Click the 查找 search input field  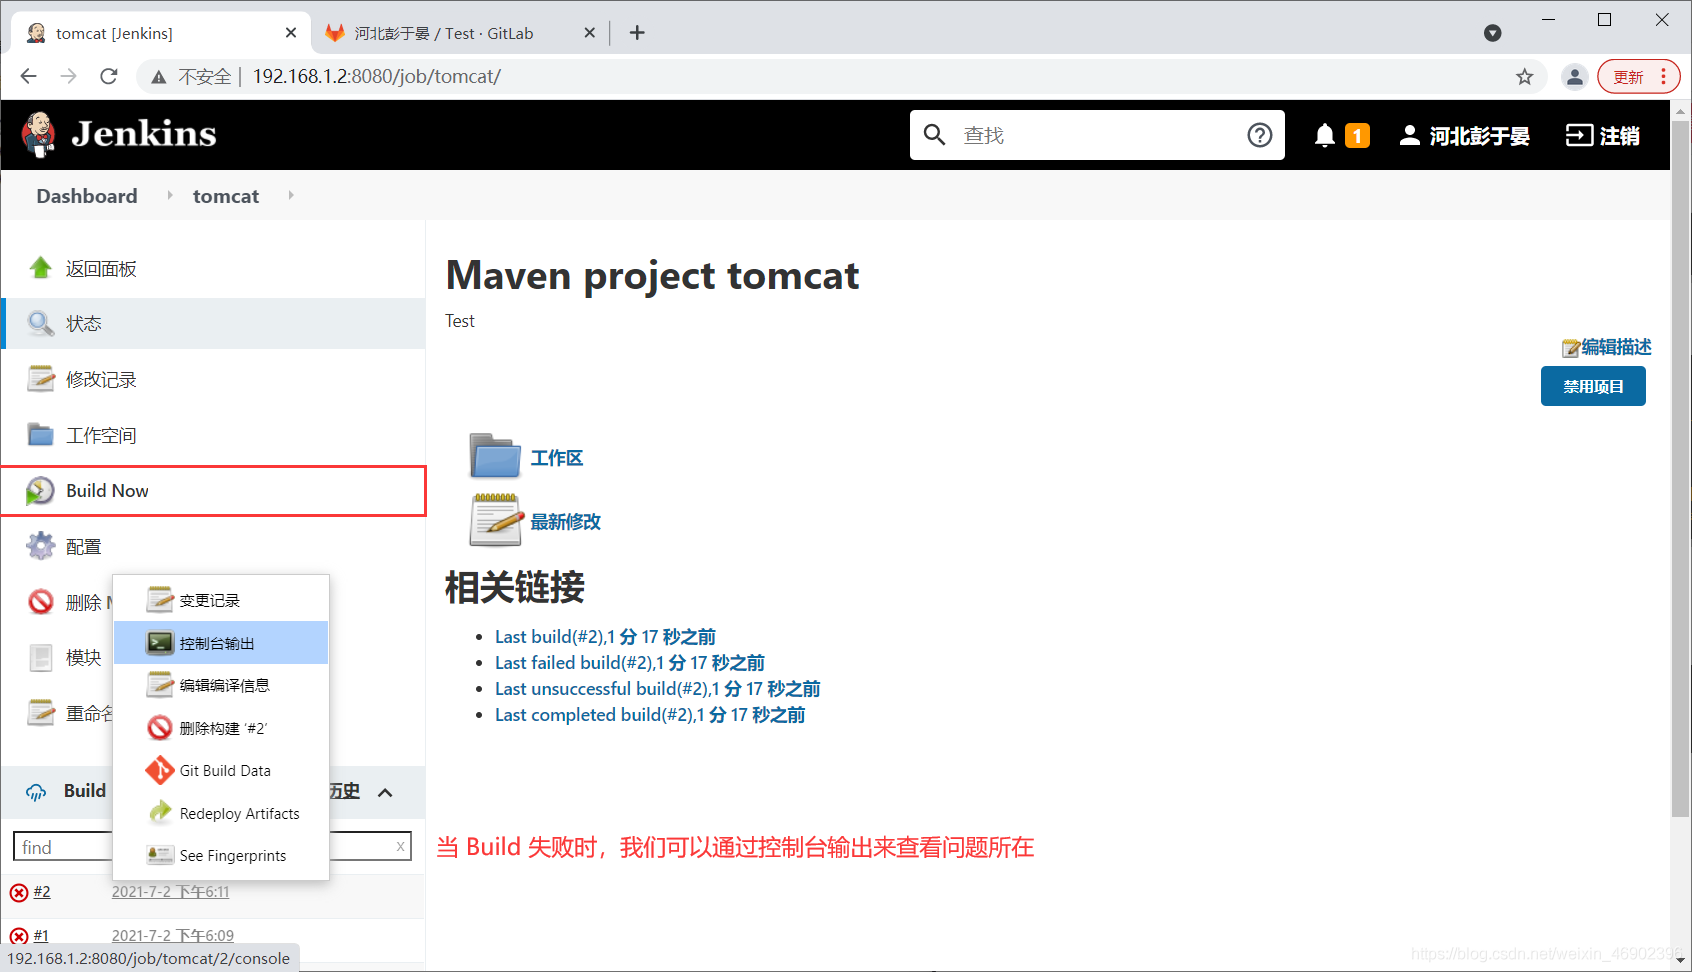point(1098,135)
